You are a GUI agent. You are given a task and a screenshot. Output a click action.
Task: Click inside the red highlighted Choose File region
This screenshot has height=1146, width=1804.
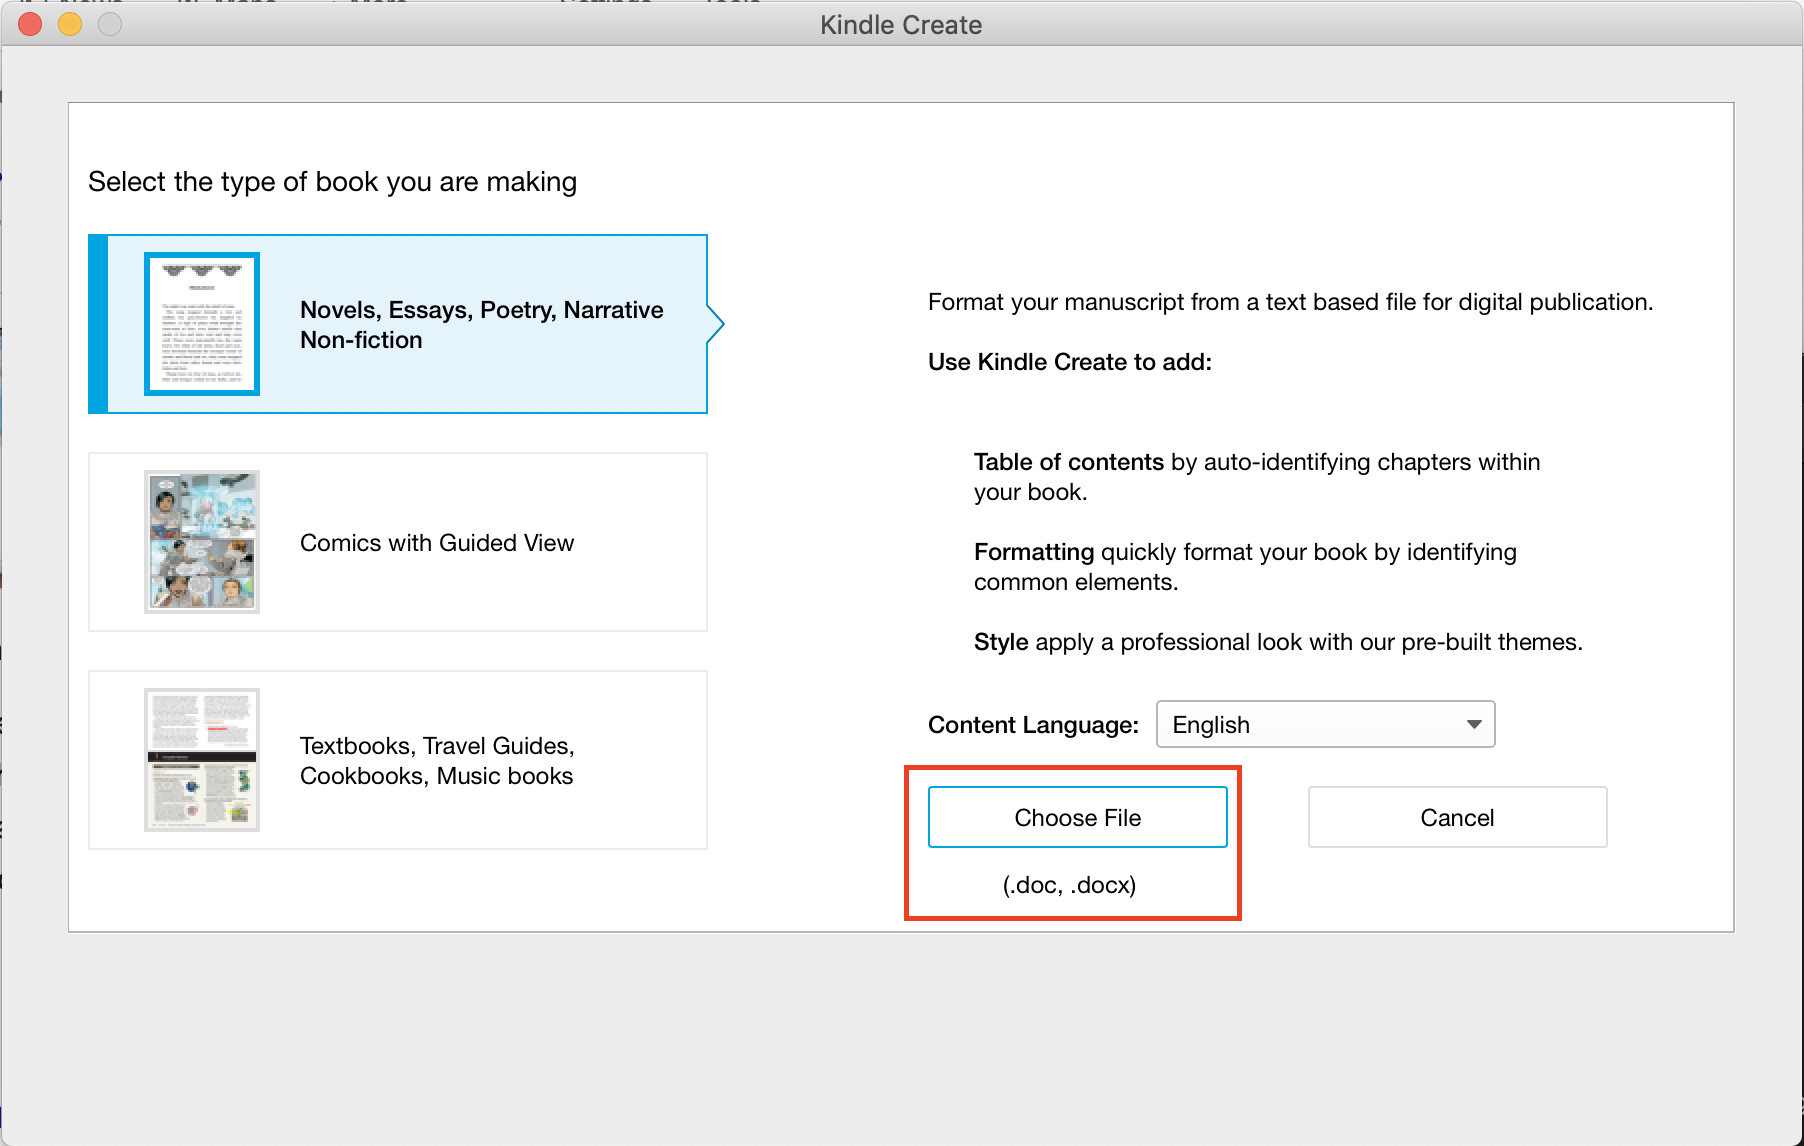[1072, 843]
